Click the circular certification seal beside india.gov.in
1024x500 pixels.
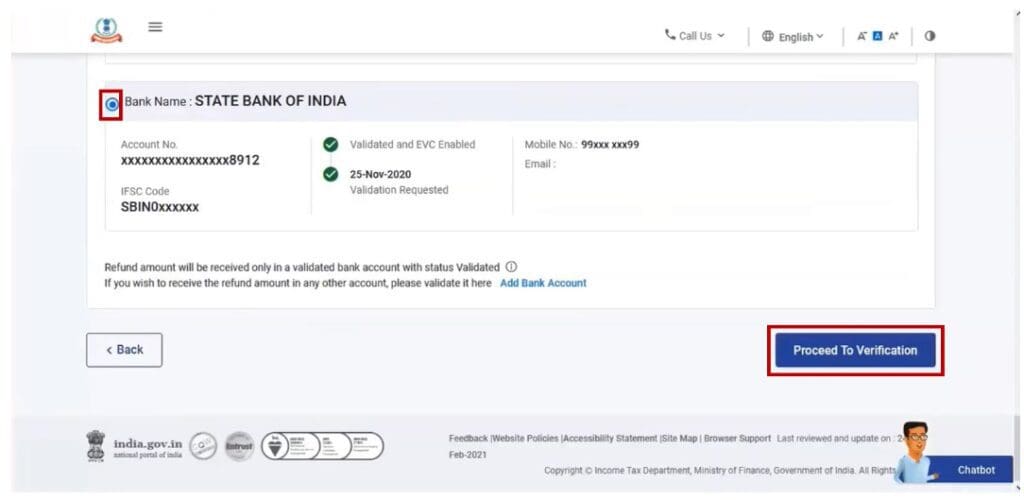[203, 446]
